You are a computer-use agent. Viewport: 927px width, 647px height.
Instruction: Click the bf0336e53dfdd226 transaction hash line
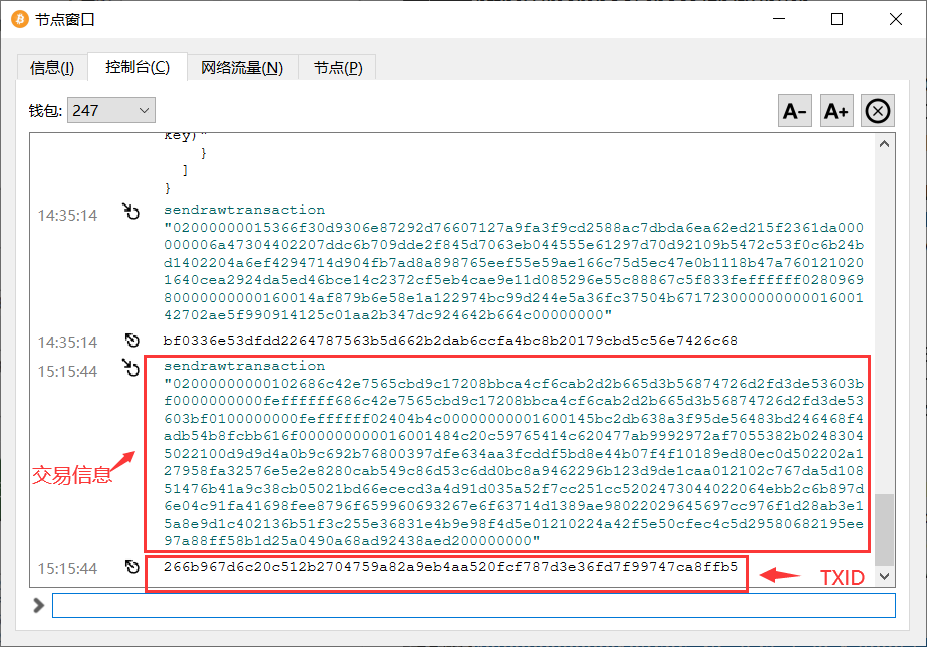tap(450, 341)
